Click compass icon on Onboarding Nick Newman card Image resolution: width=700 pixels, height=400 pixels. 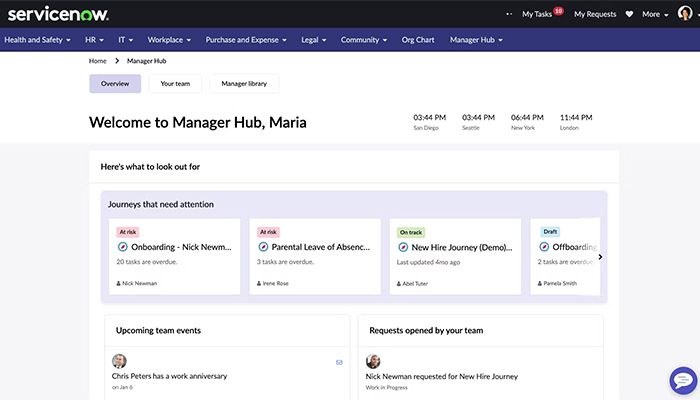[x=122, y=247]
